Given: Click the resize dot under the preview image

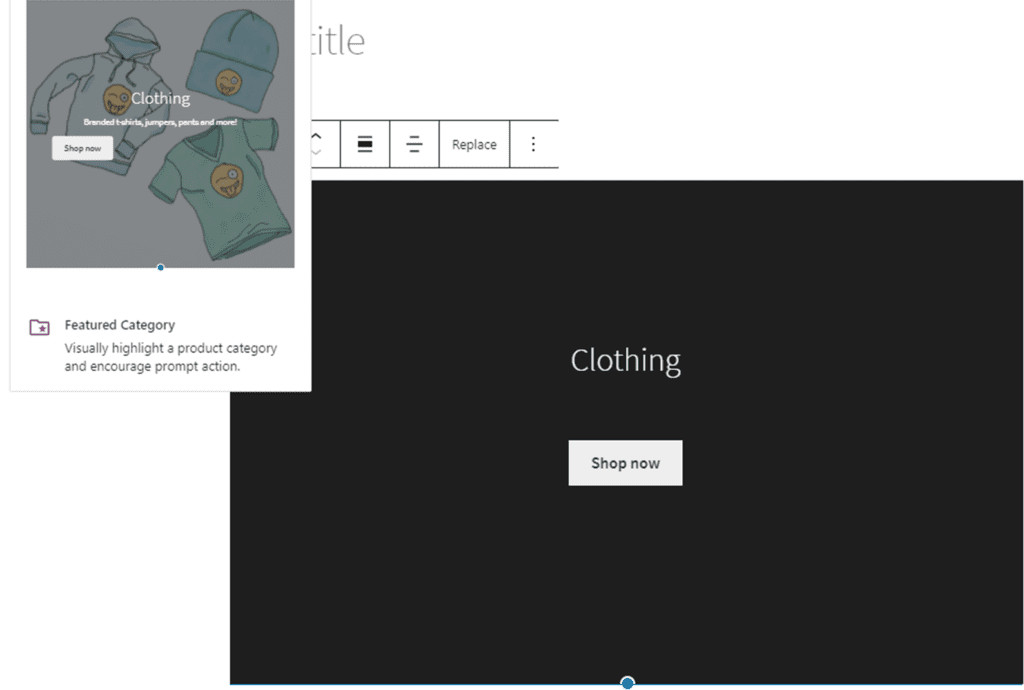Looking at the screenshot, I should point(160,267).
